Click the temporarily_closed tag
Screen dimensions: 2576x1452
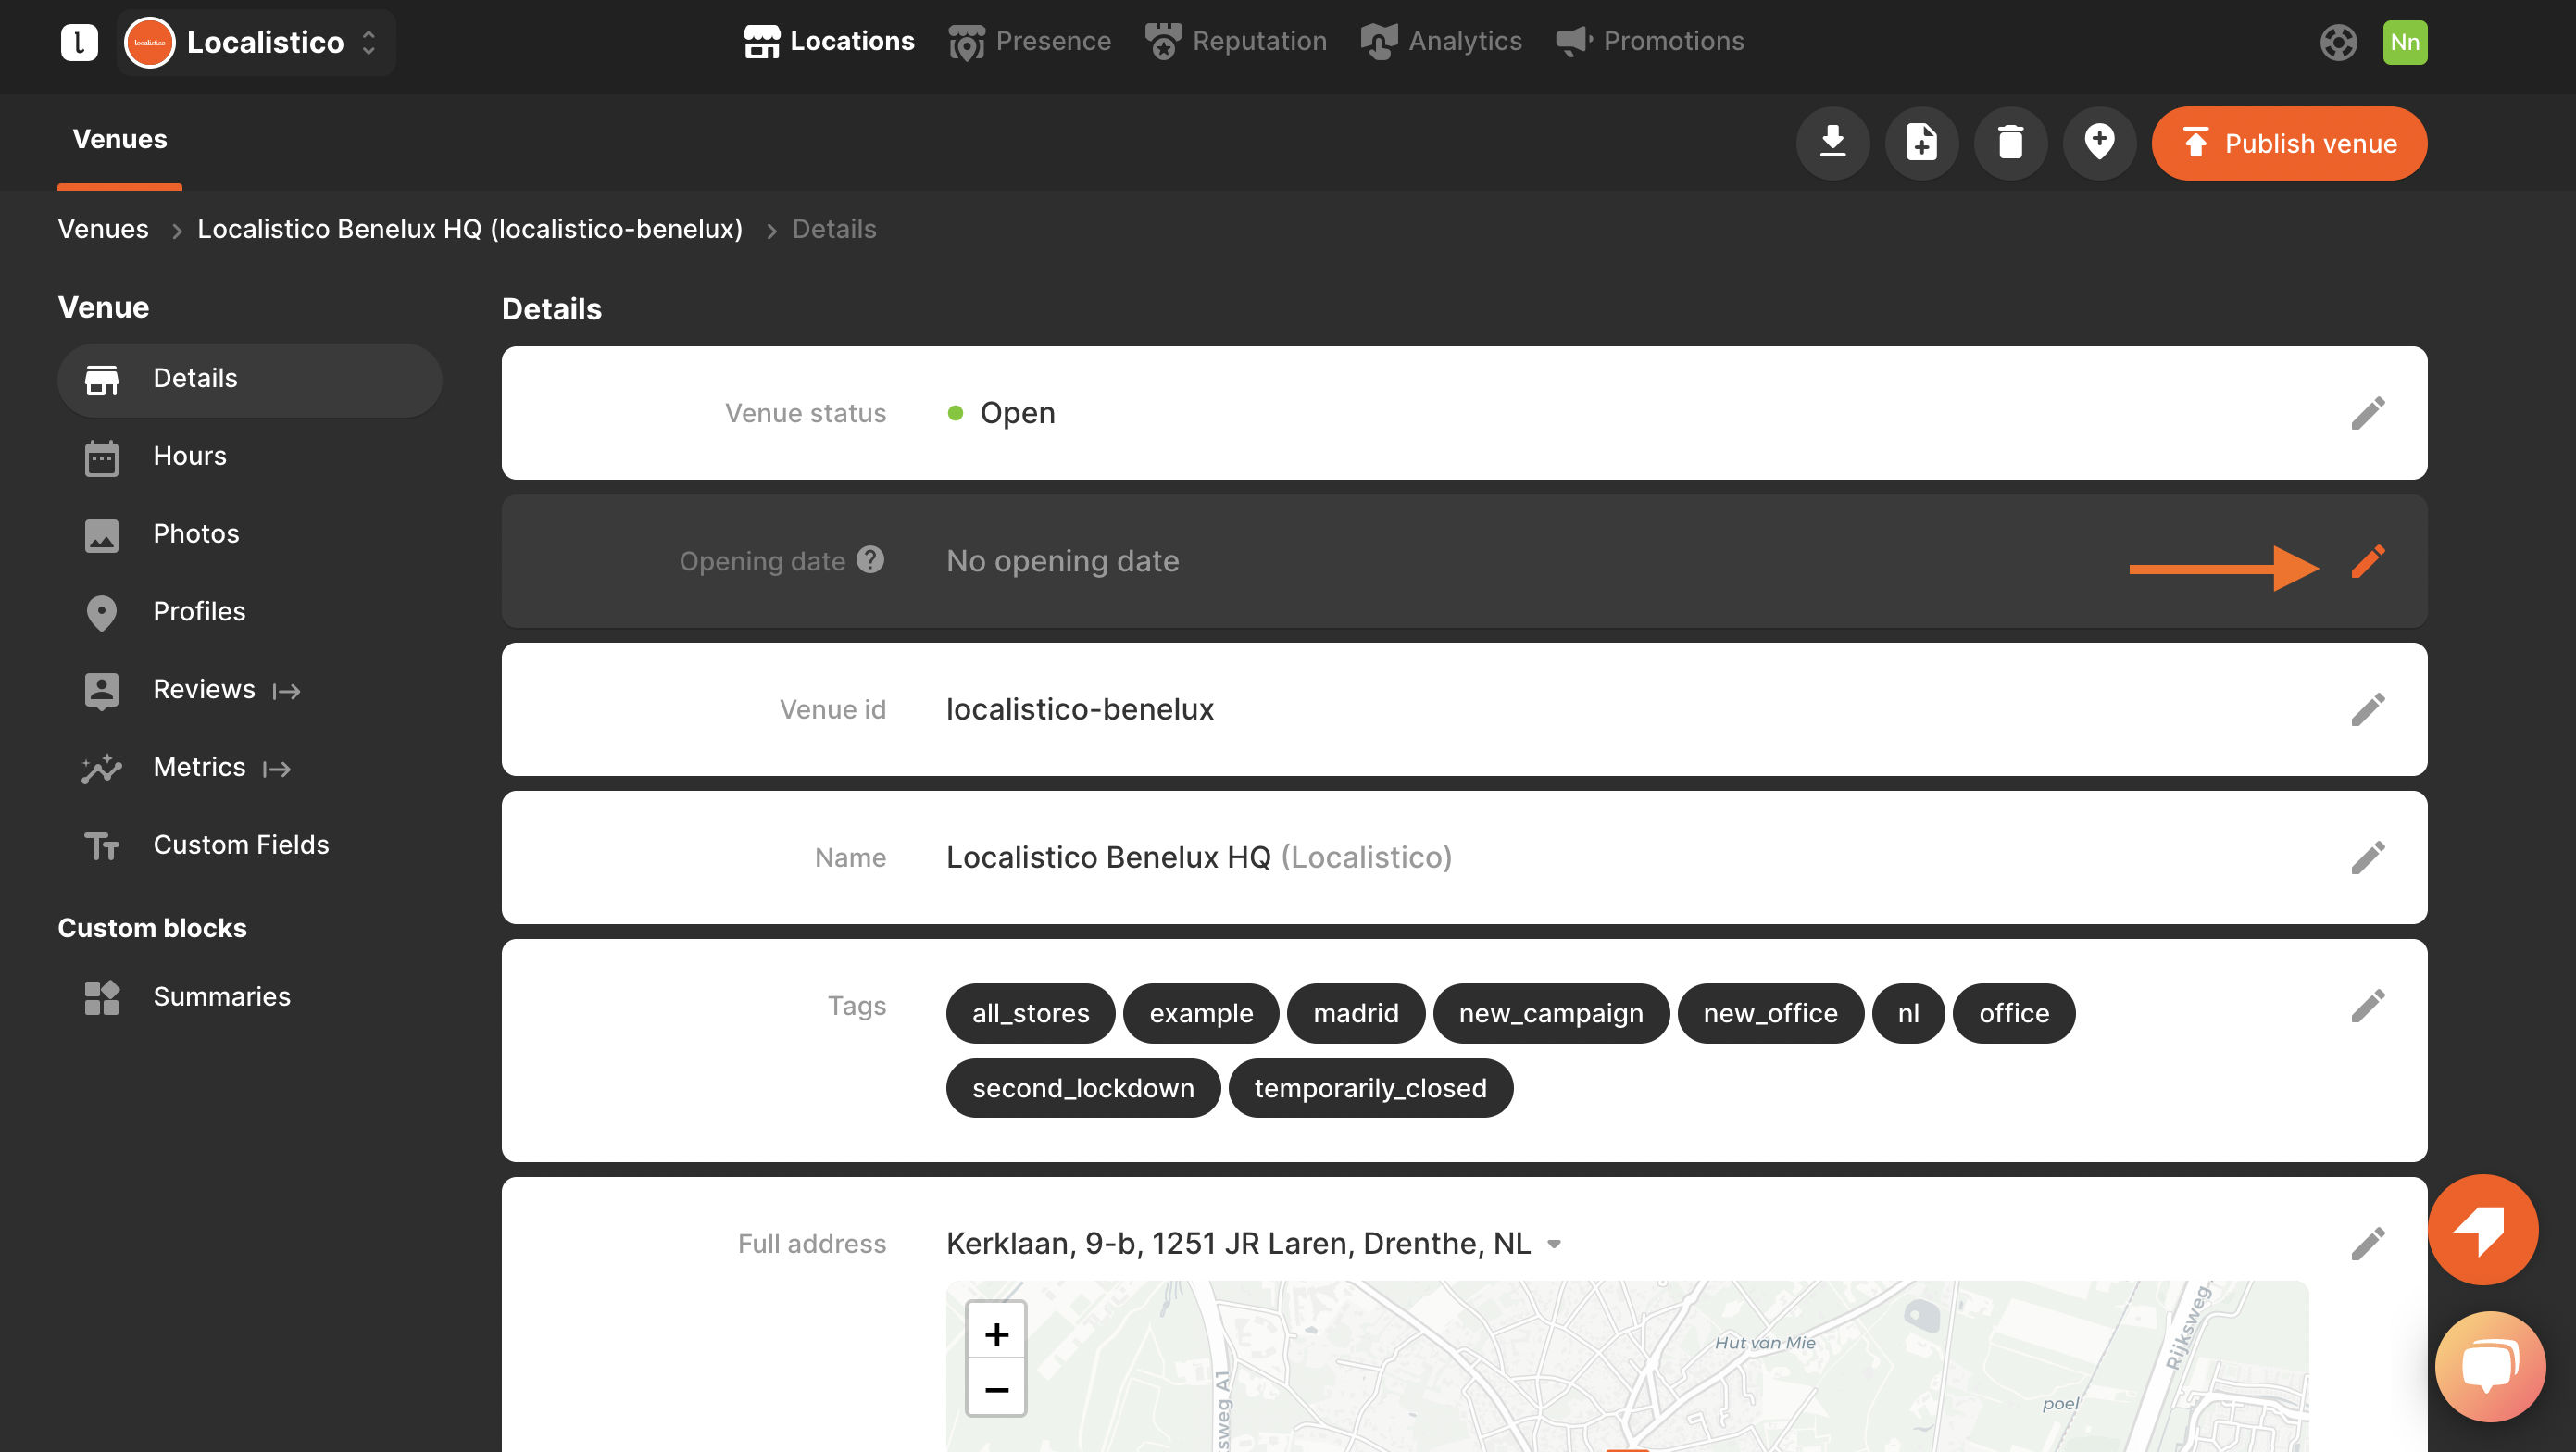[x=1370, y=1088]
